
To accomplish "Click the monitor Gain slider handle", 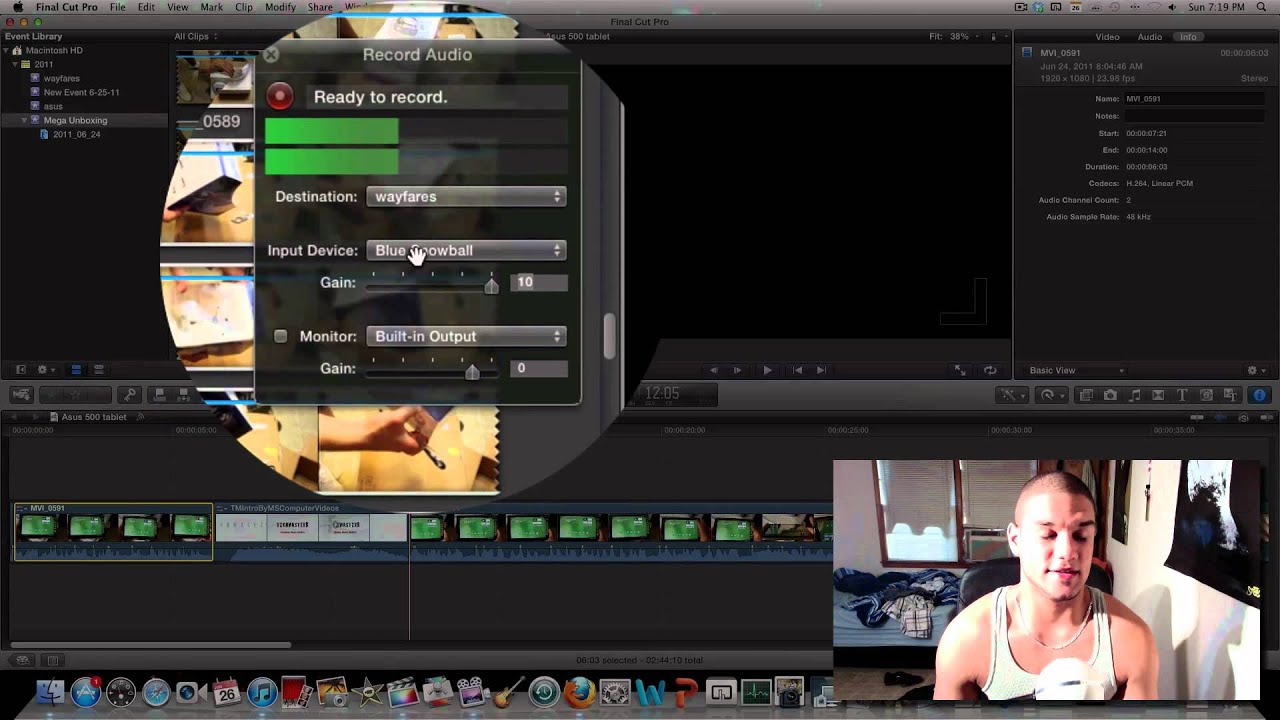I will [x=472, y=372].
